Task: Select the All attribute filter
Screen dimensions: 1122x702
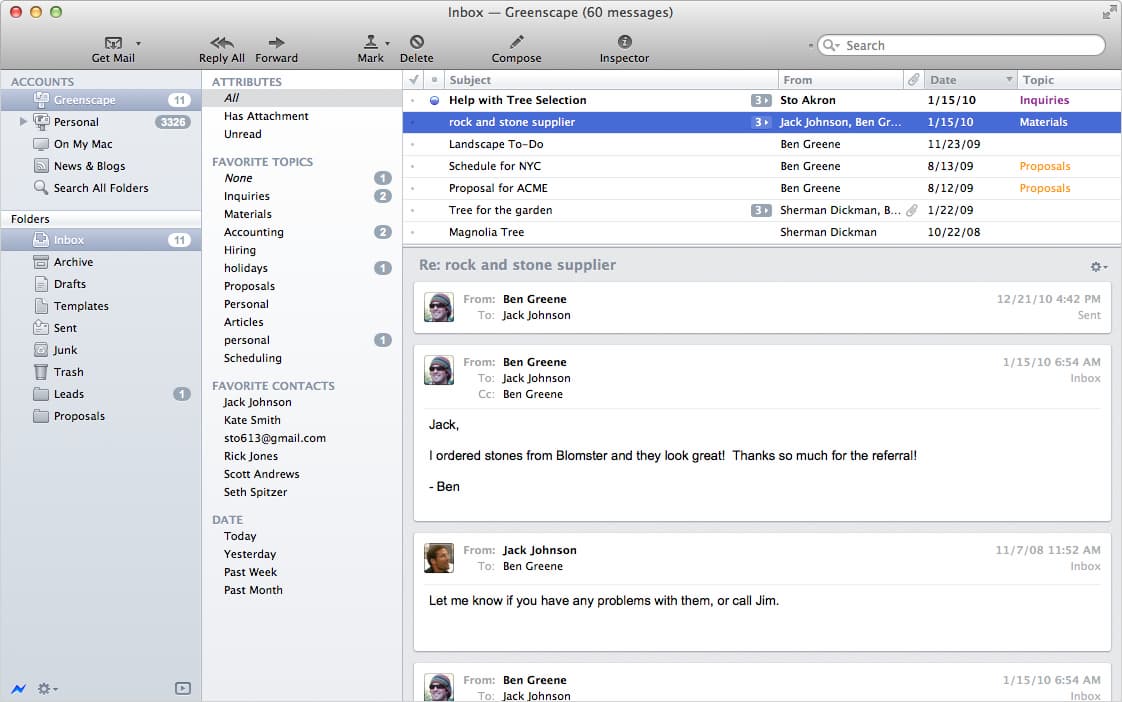Action: click(x=232, y=98)
